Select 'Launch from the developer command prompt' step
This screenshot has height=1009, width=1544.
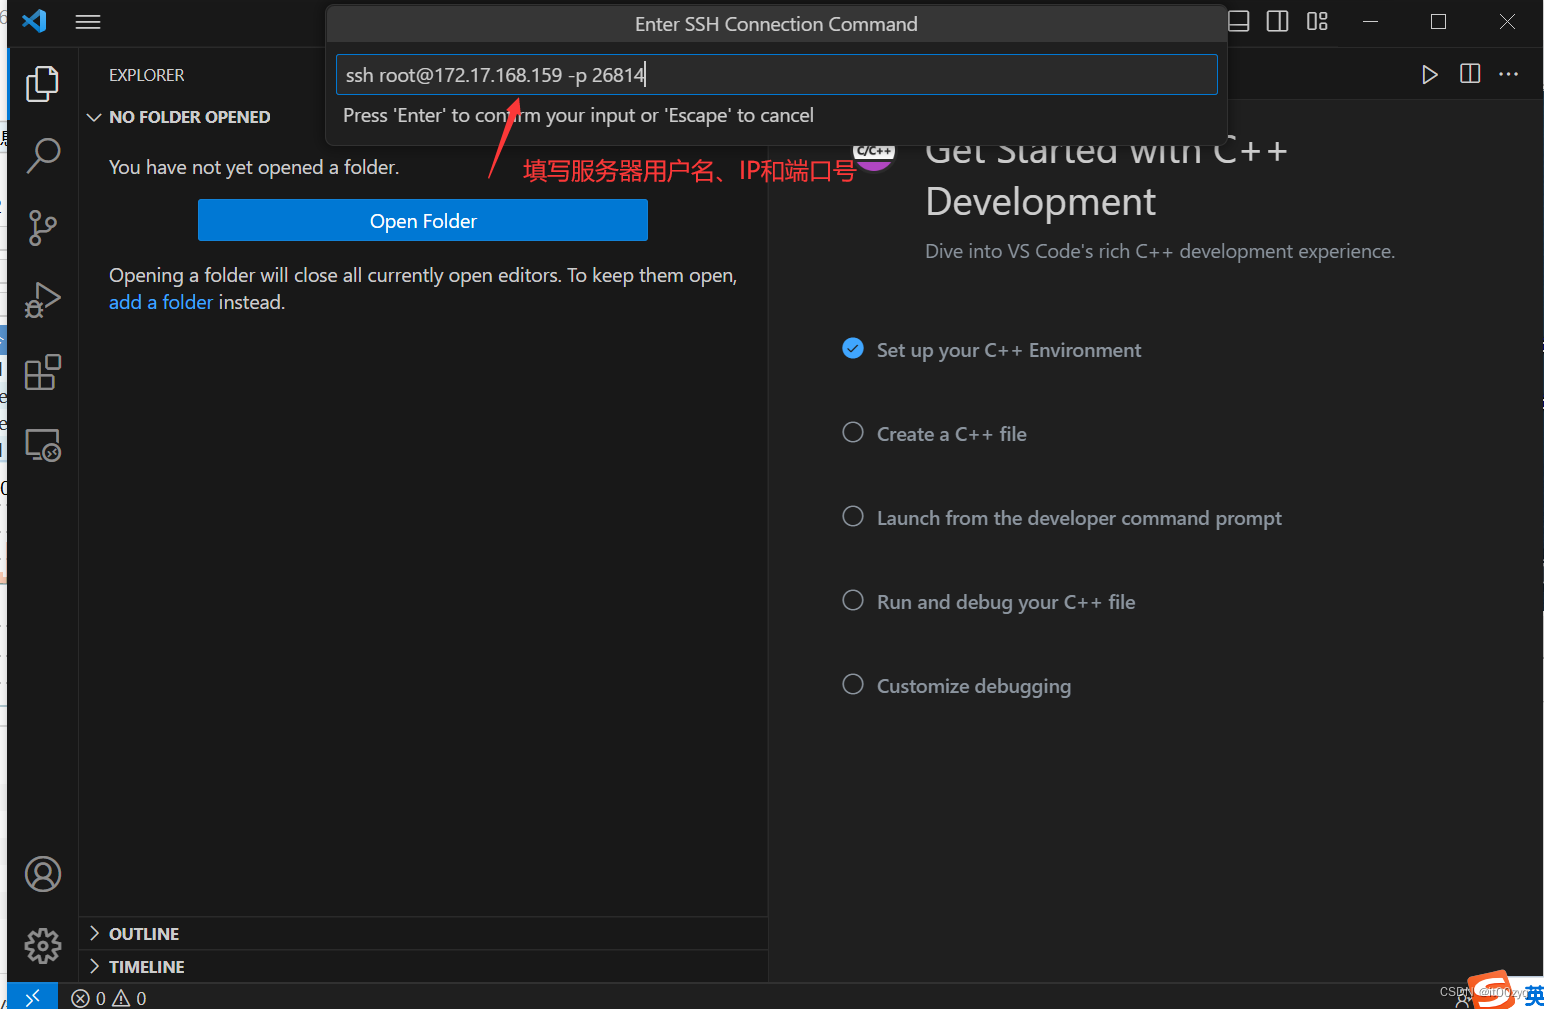click(x=1079, y=518)
